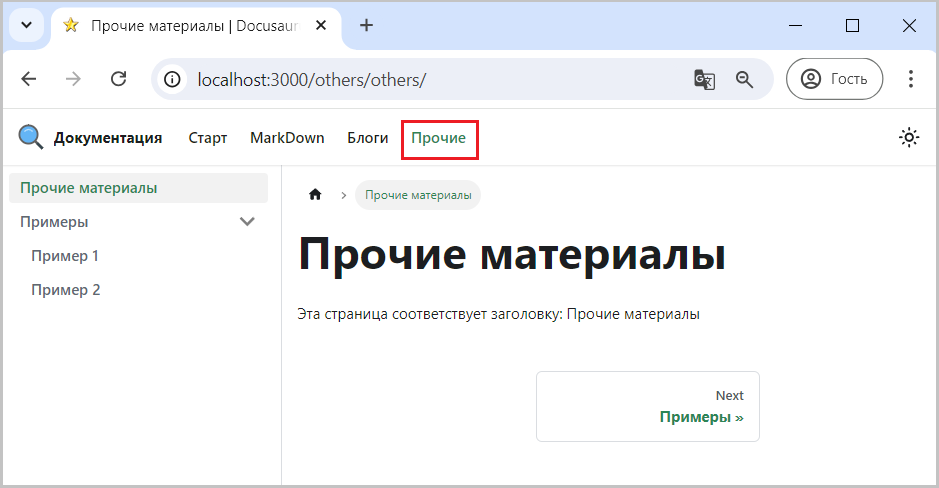The height and width of the screenshot is (488, 939).
Task: Click the address bar URL
Action: coord(311,80)
